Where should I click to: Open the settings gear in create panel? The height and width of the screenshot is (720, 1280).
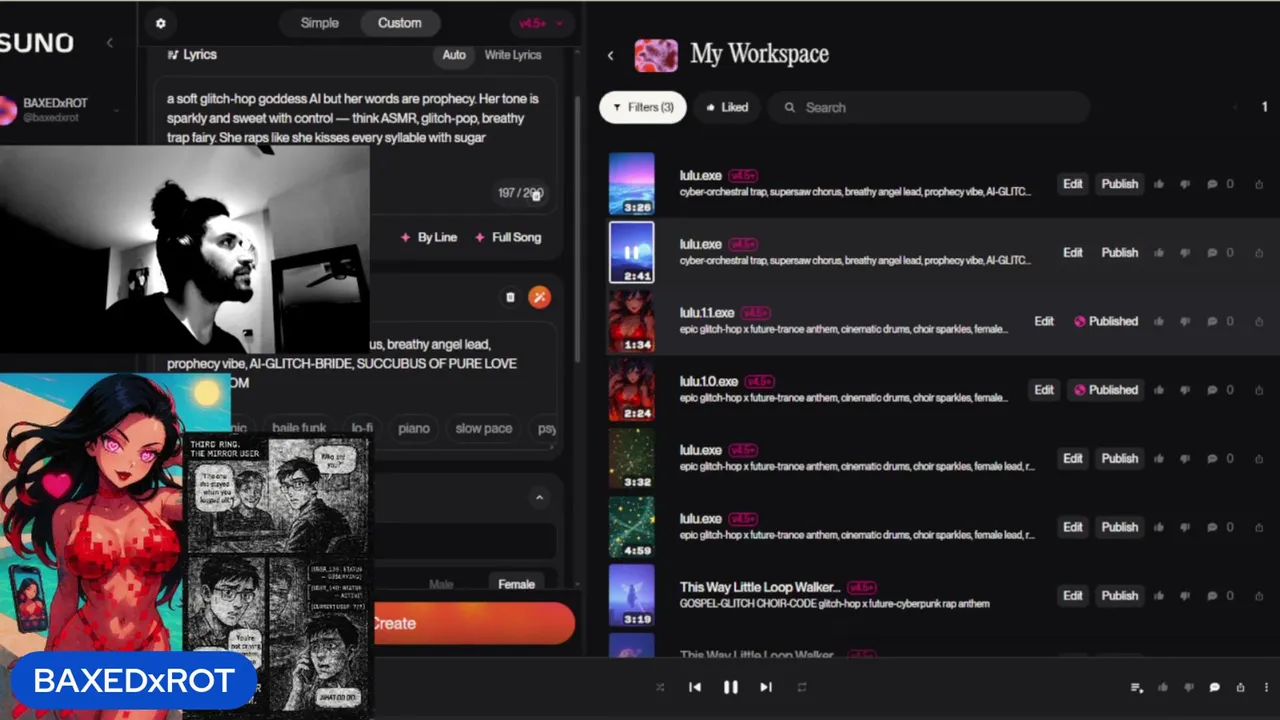click(160, 23)
